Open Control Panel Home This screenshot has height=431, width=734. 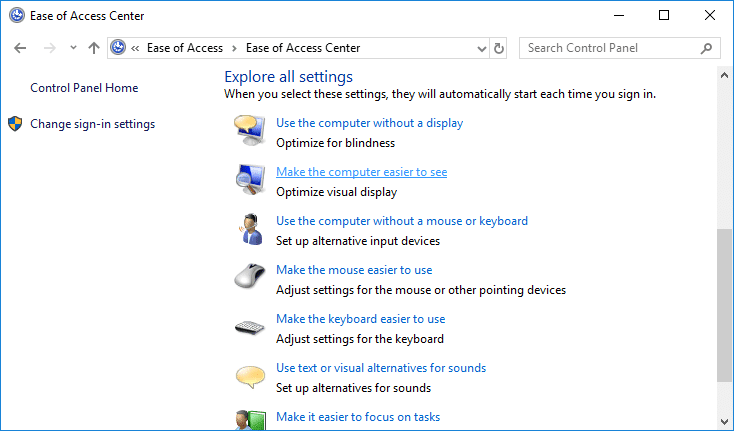coord(84,88)
